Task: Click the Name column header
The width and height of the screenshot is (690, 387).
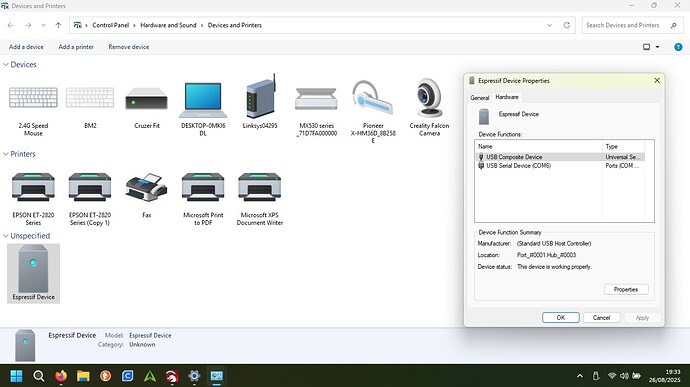Action: click(x=539, y=146)
